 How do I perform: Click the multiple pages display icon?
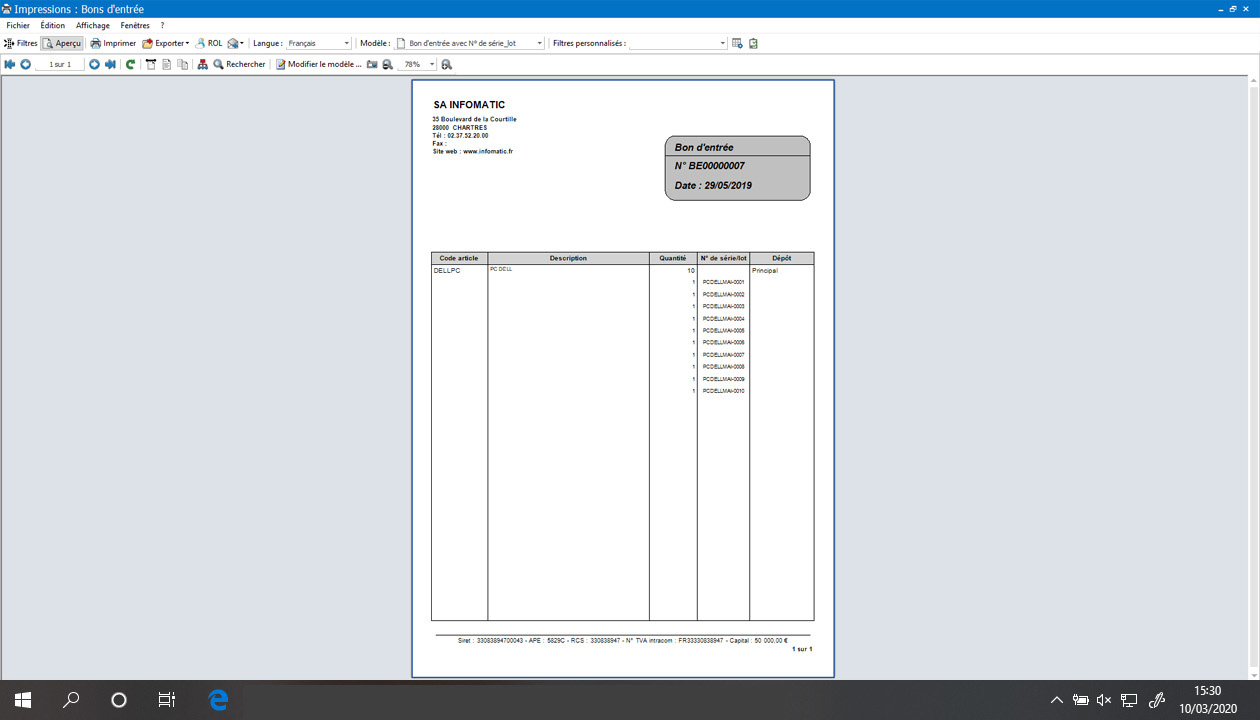click(x=182, y=64)
